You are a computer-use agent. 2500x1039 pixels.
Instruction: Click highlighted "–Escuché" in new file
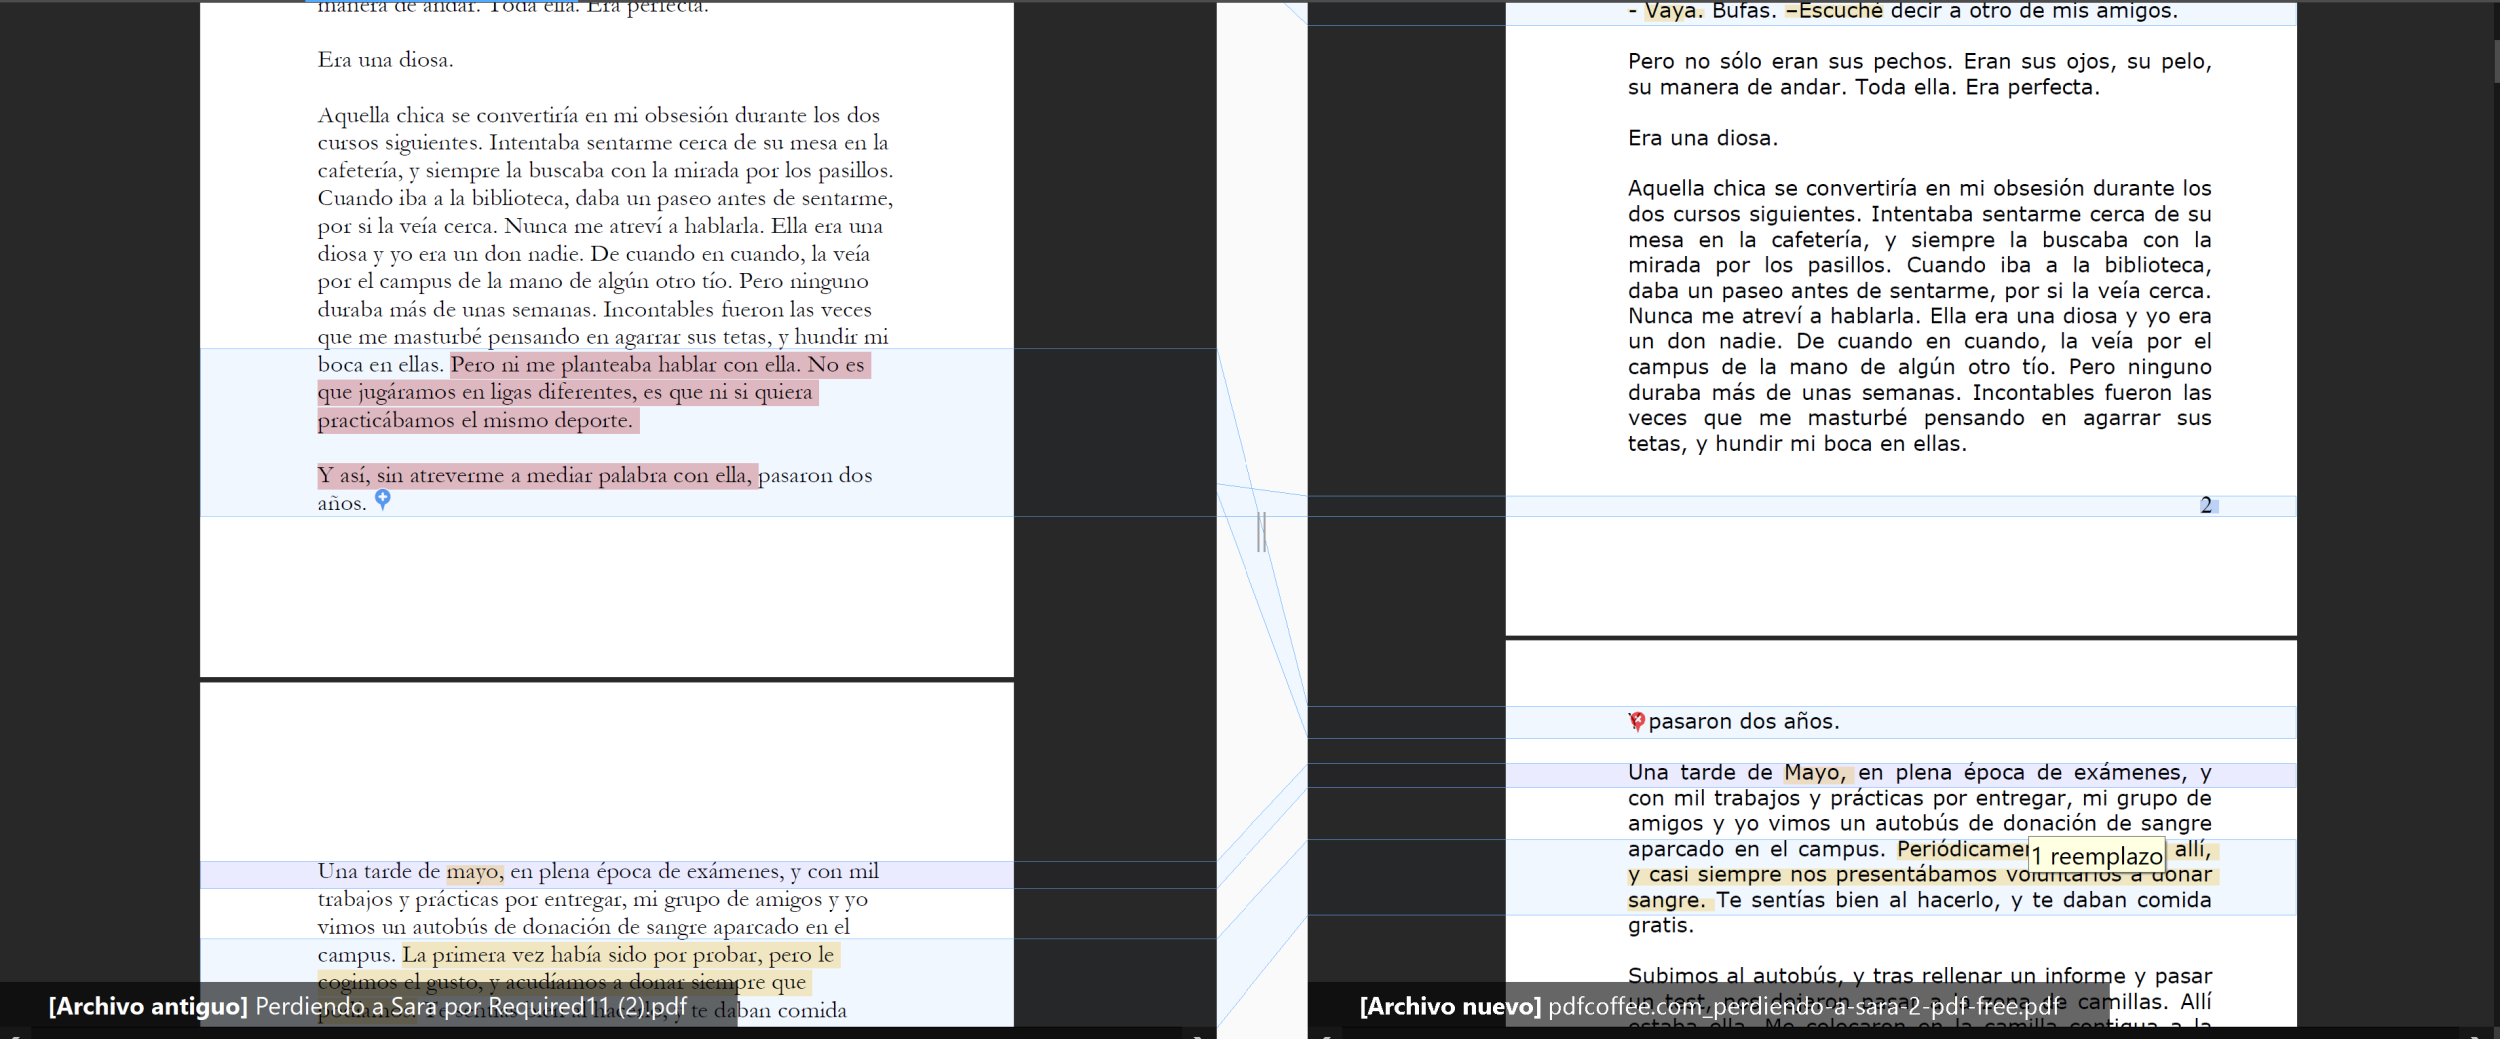(x=1834, y=12)
